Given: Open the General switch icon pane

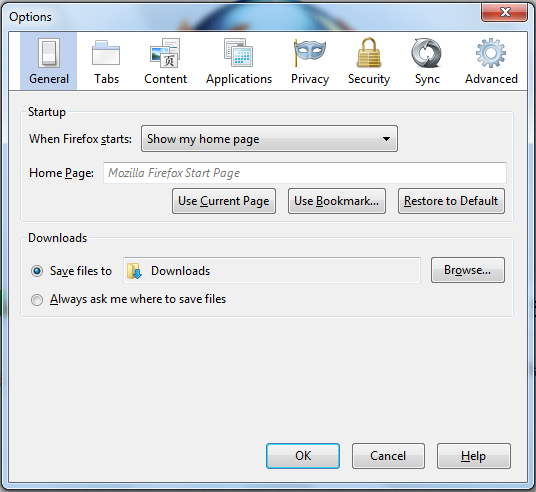Looking at the screenshot, I should point(49,53).
